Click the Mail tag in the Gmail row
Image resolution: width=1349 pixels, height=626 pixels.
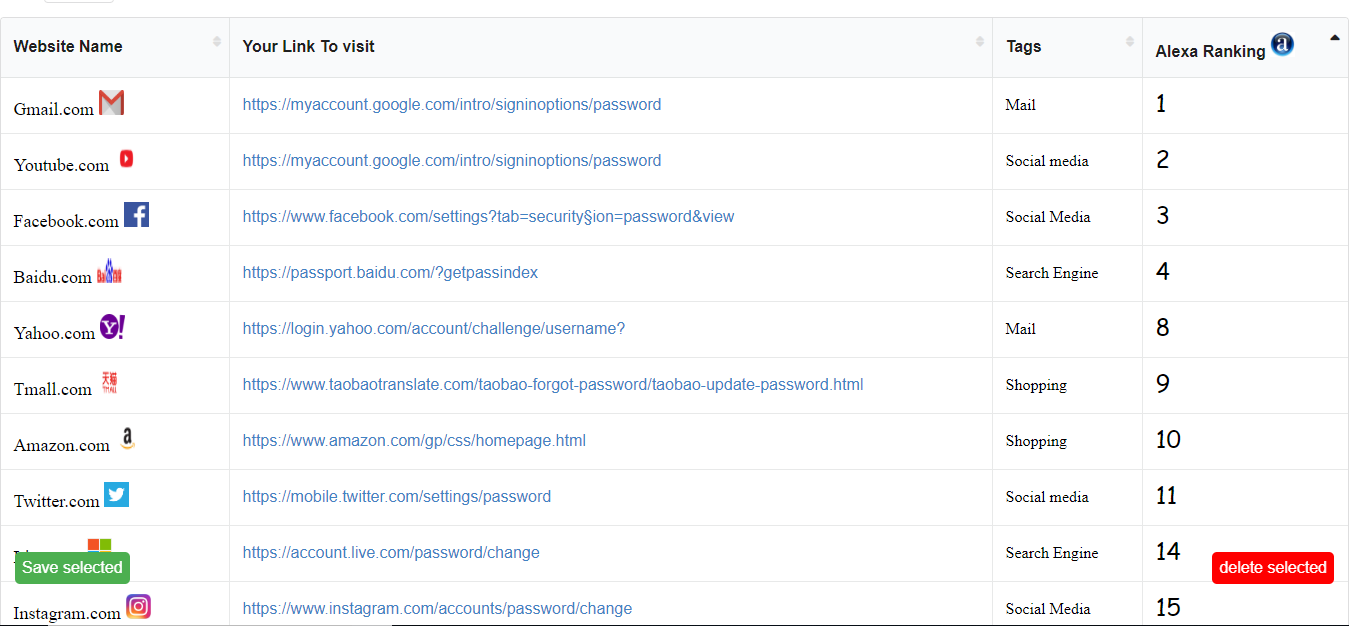pos(1020,104)
